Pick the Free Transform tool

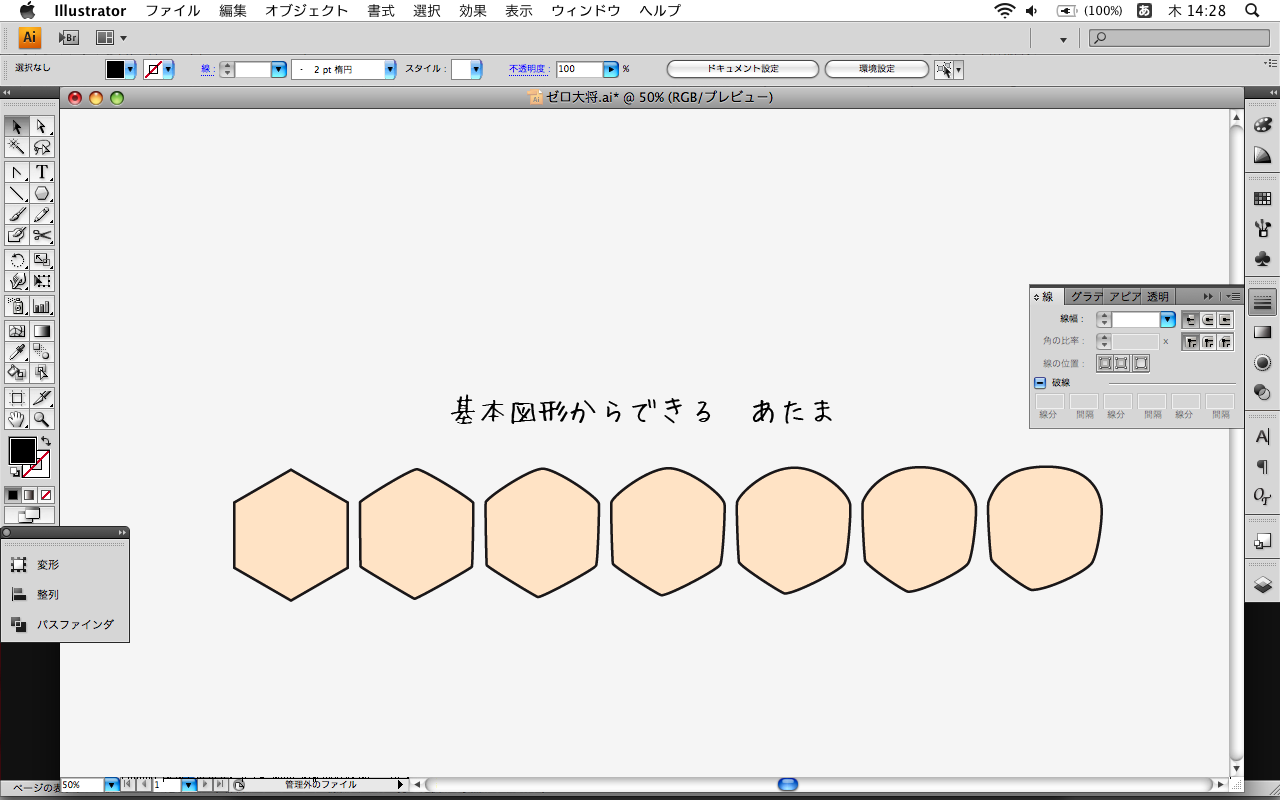coord(42,281)
